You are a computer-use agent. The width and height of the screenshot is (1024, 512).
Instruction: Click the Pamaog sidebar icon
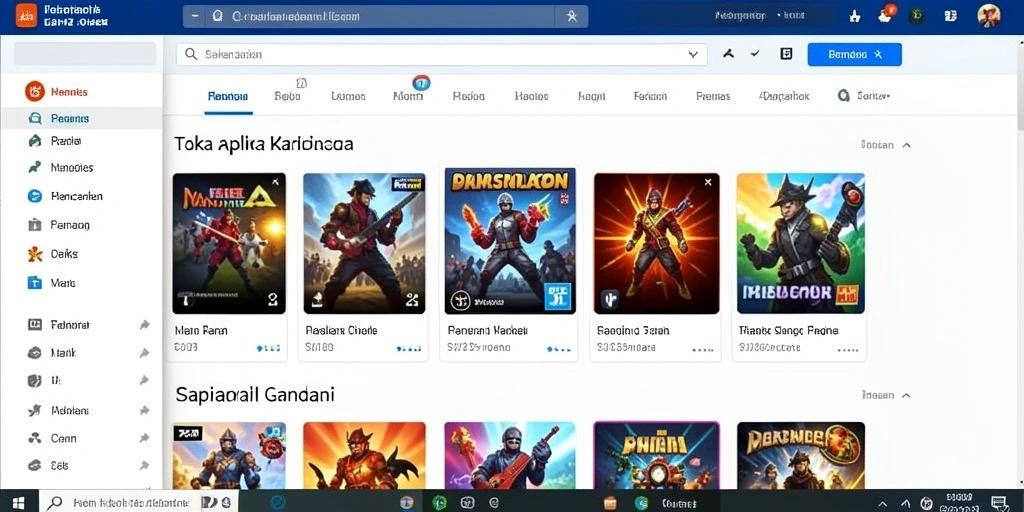click(x=35, y=225)
